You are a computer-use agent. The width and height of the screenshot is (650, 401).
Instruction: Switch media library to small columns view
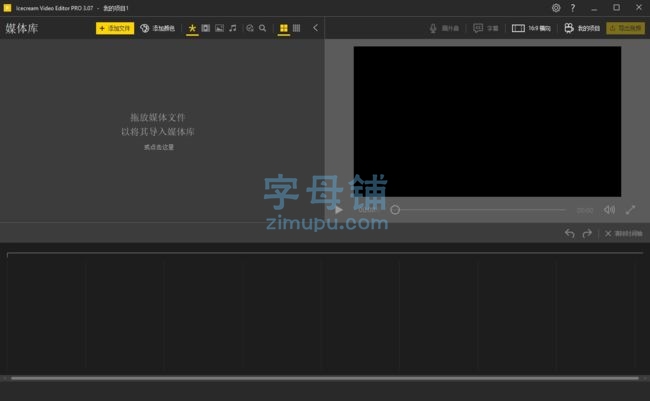(x=296, y=28)
